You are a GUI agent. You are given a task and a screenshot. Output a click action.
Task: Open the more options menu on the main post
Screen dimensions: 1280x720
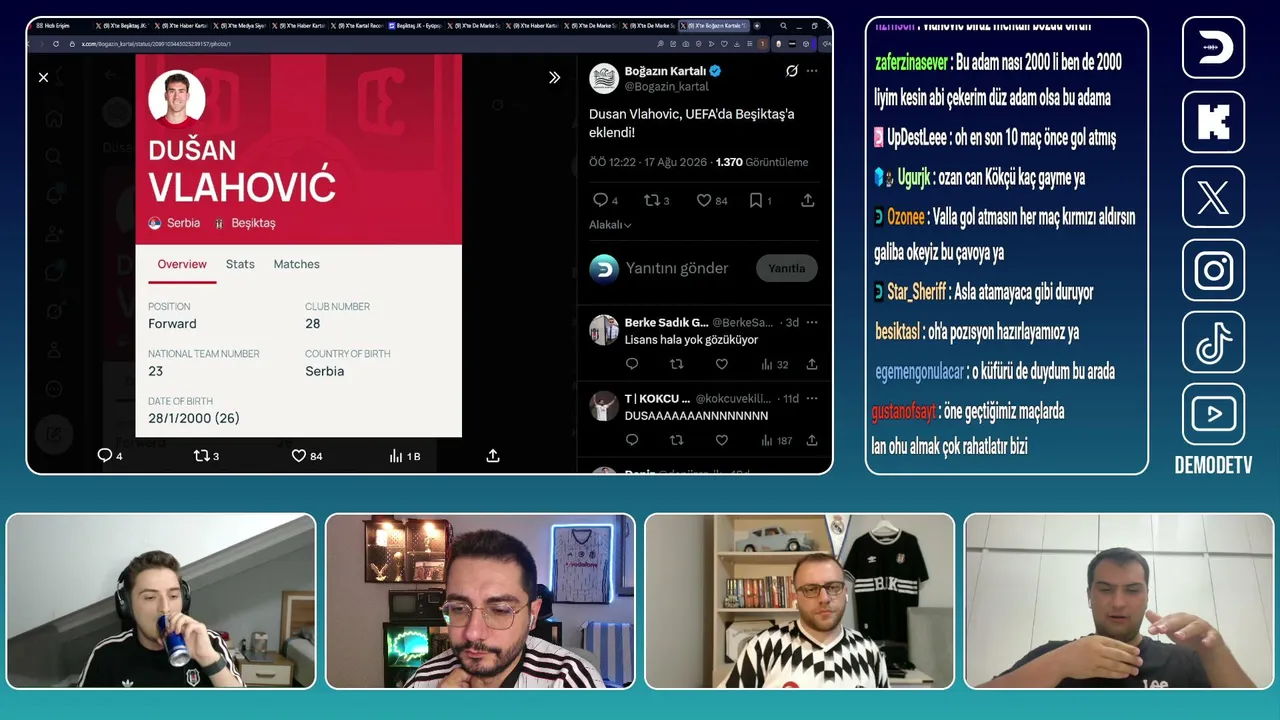[812, 71]
